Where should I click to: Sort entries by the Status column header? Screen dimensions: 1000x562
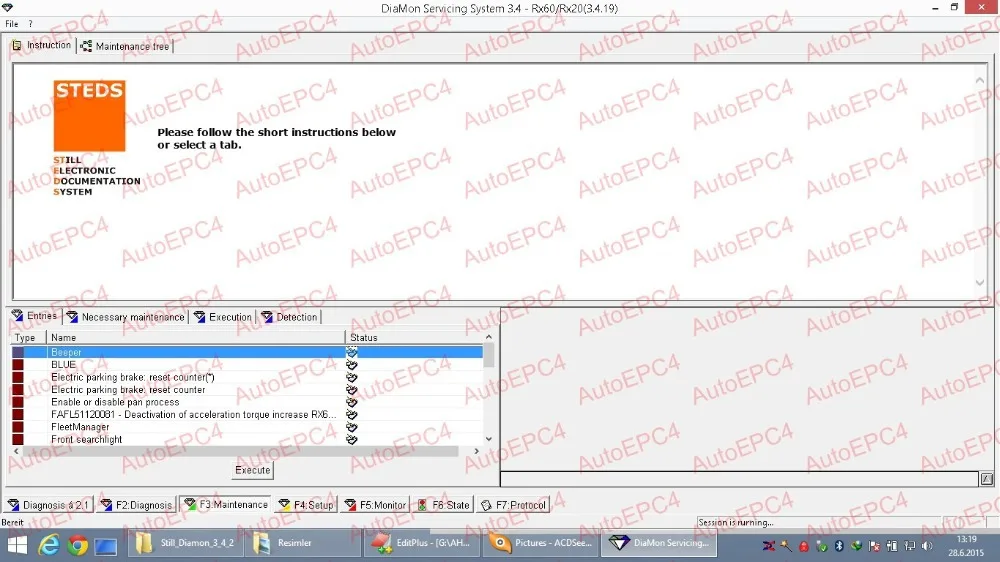tap(414, 337)
